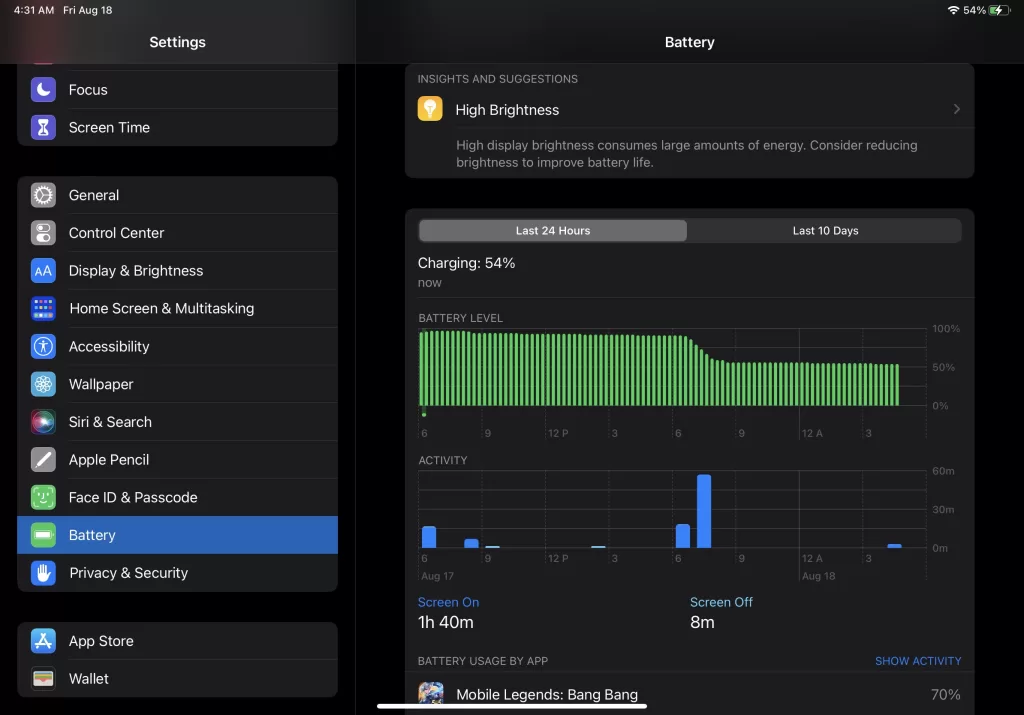Open the Home Screen & Multitasking grid icon

(43, 308)
